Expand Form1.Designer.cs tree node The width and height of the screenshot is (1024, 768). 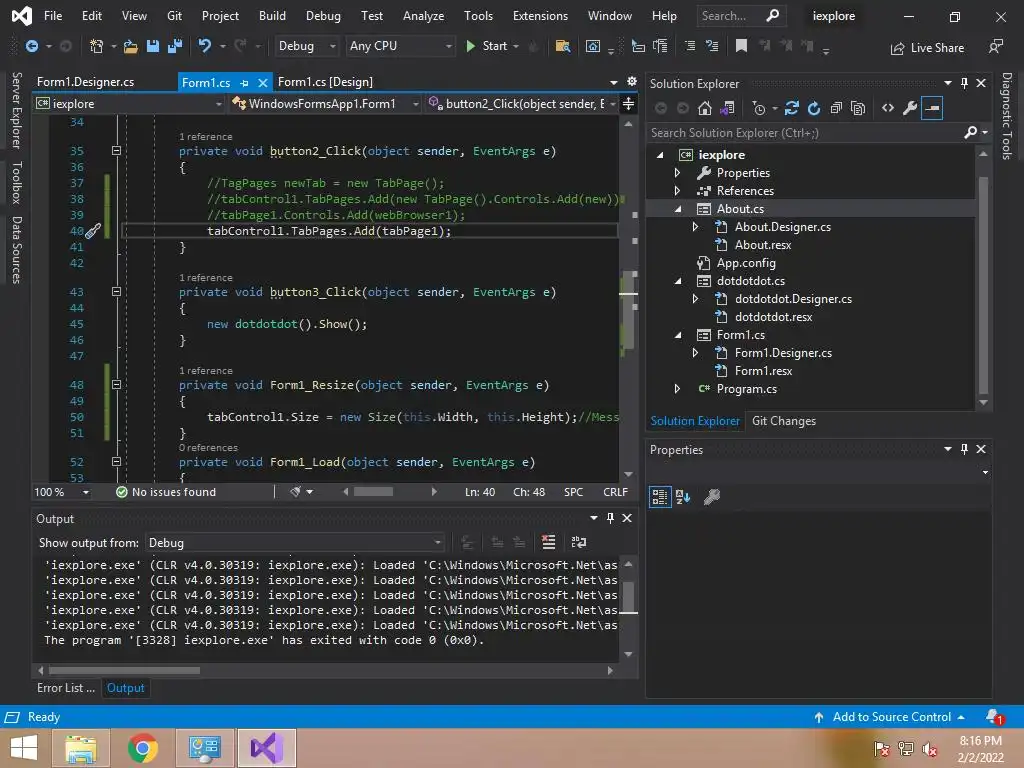click(x=696, y=353)
